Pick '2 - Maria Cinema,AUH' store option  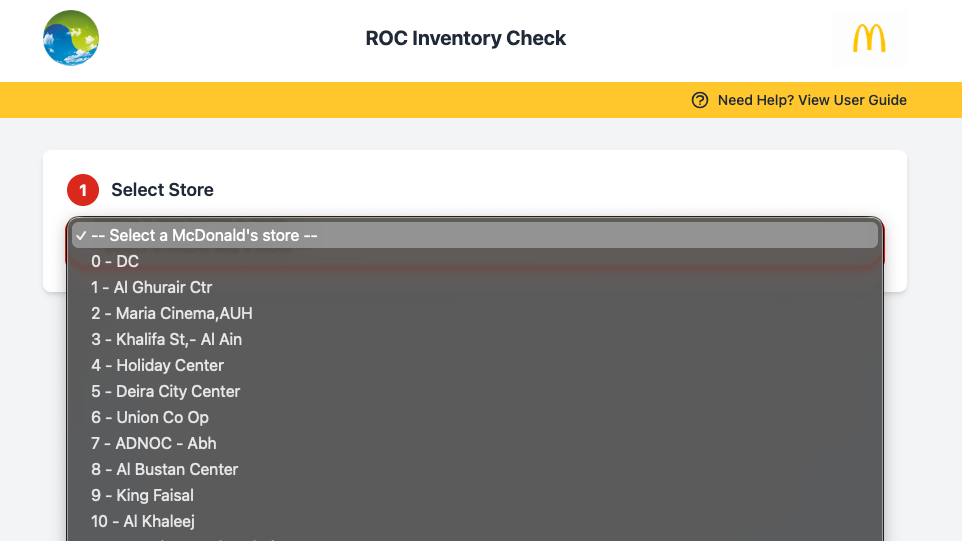pos(475,313)
